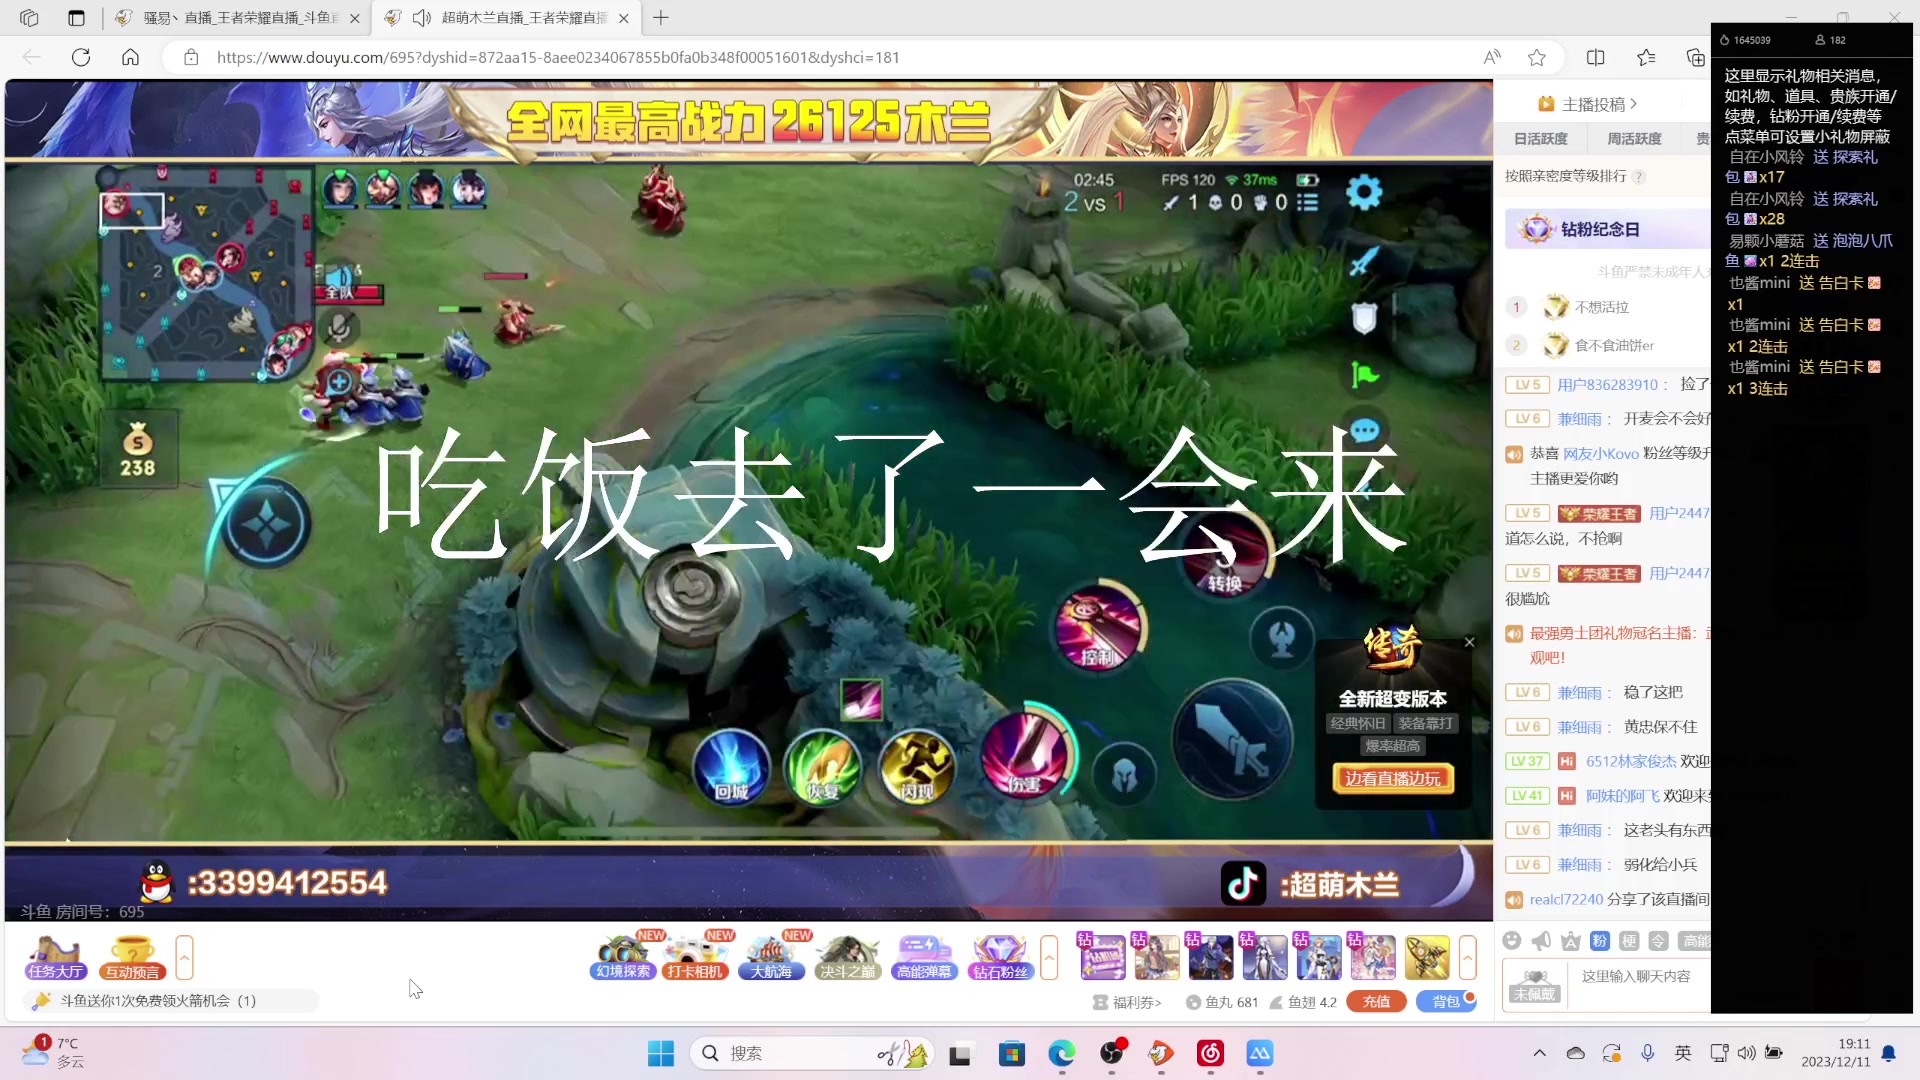Tap the 转换 switch skill icon
The image size is (1920, 1080).
(1225, 557)
